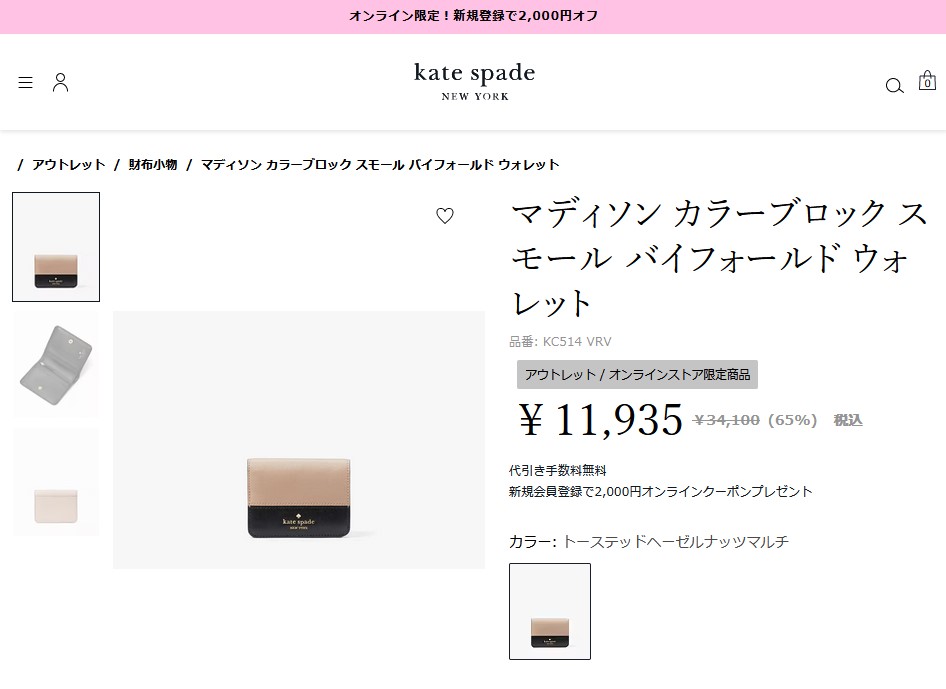
Task: Click the main wallet product image
Action: point(299,440)
